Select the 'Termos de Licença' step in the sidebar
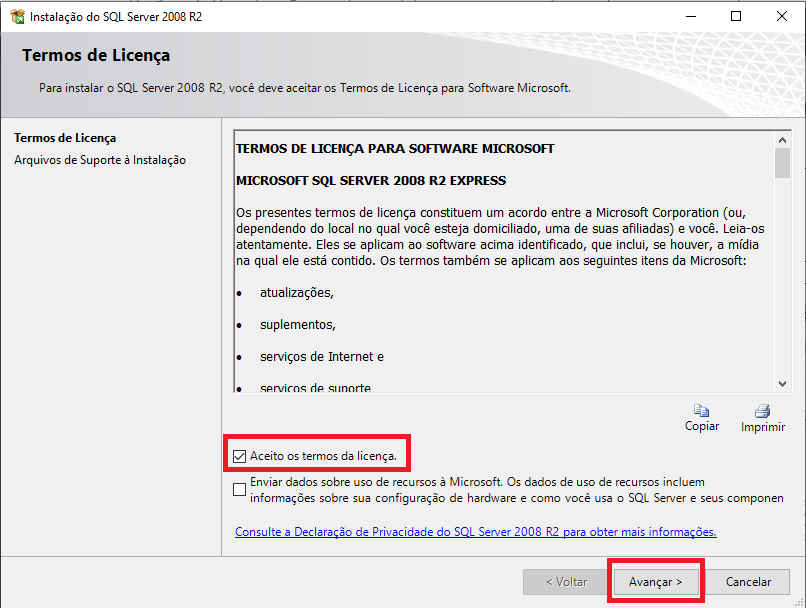 tap(65, 138)
